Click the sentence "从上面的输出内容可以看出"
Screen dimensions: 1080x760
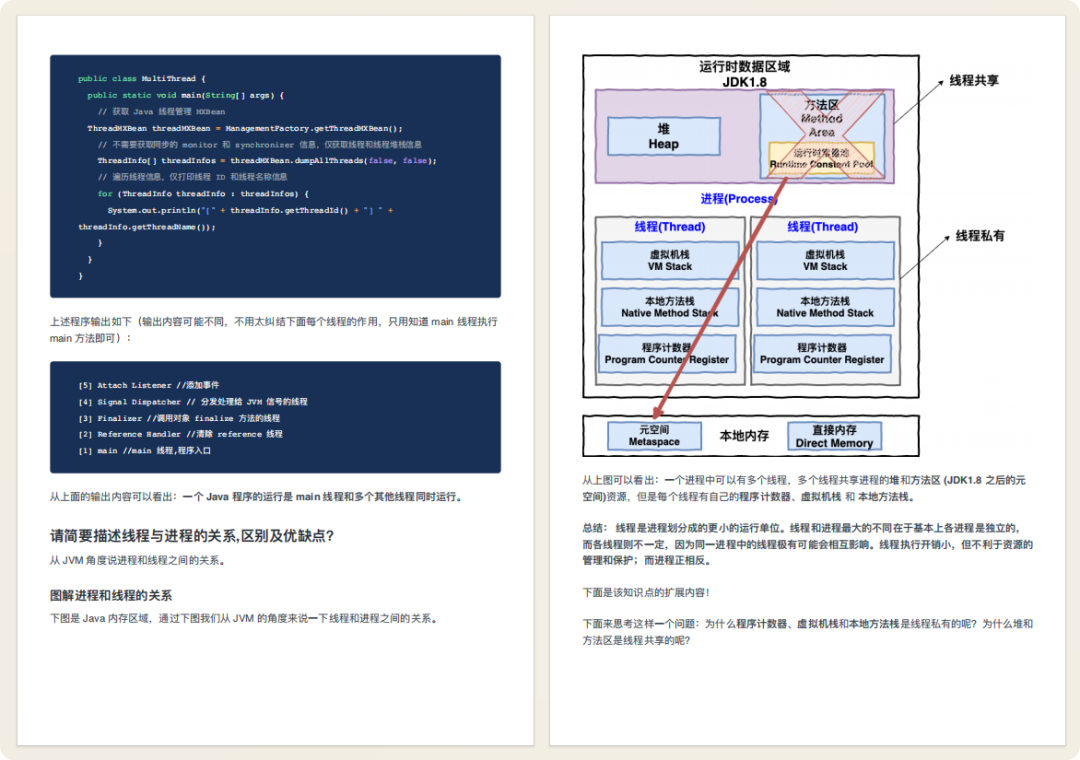coord(256,497)
